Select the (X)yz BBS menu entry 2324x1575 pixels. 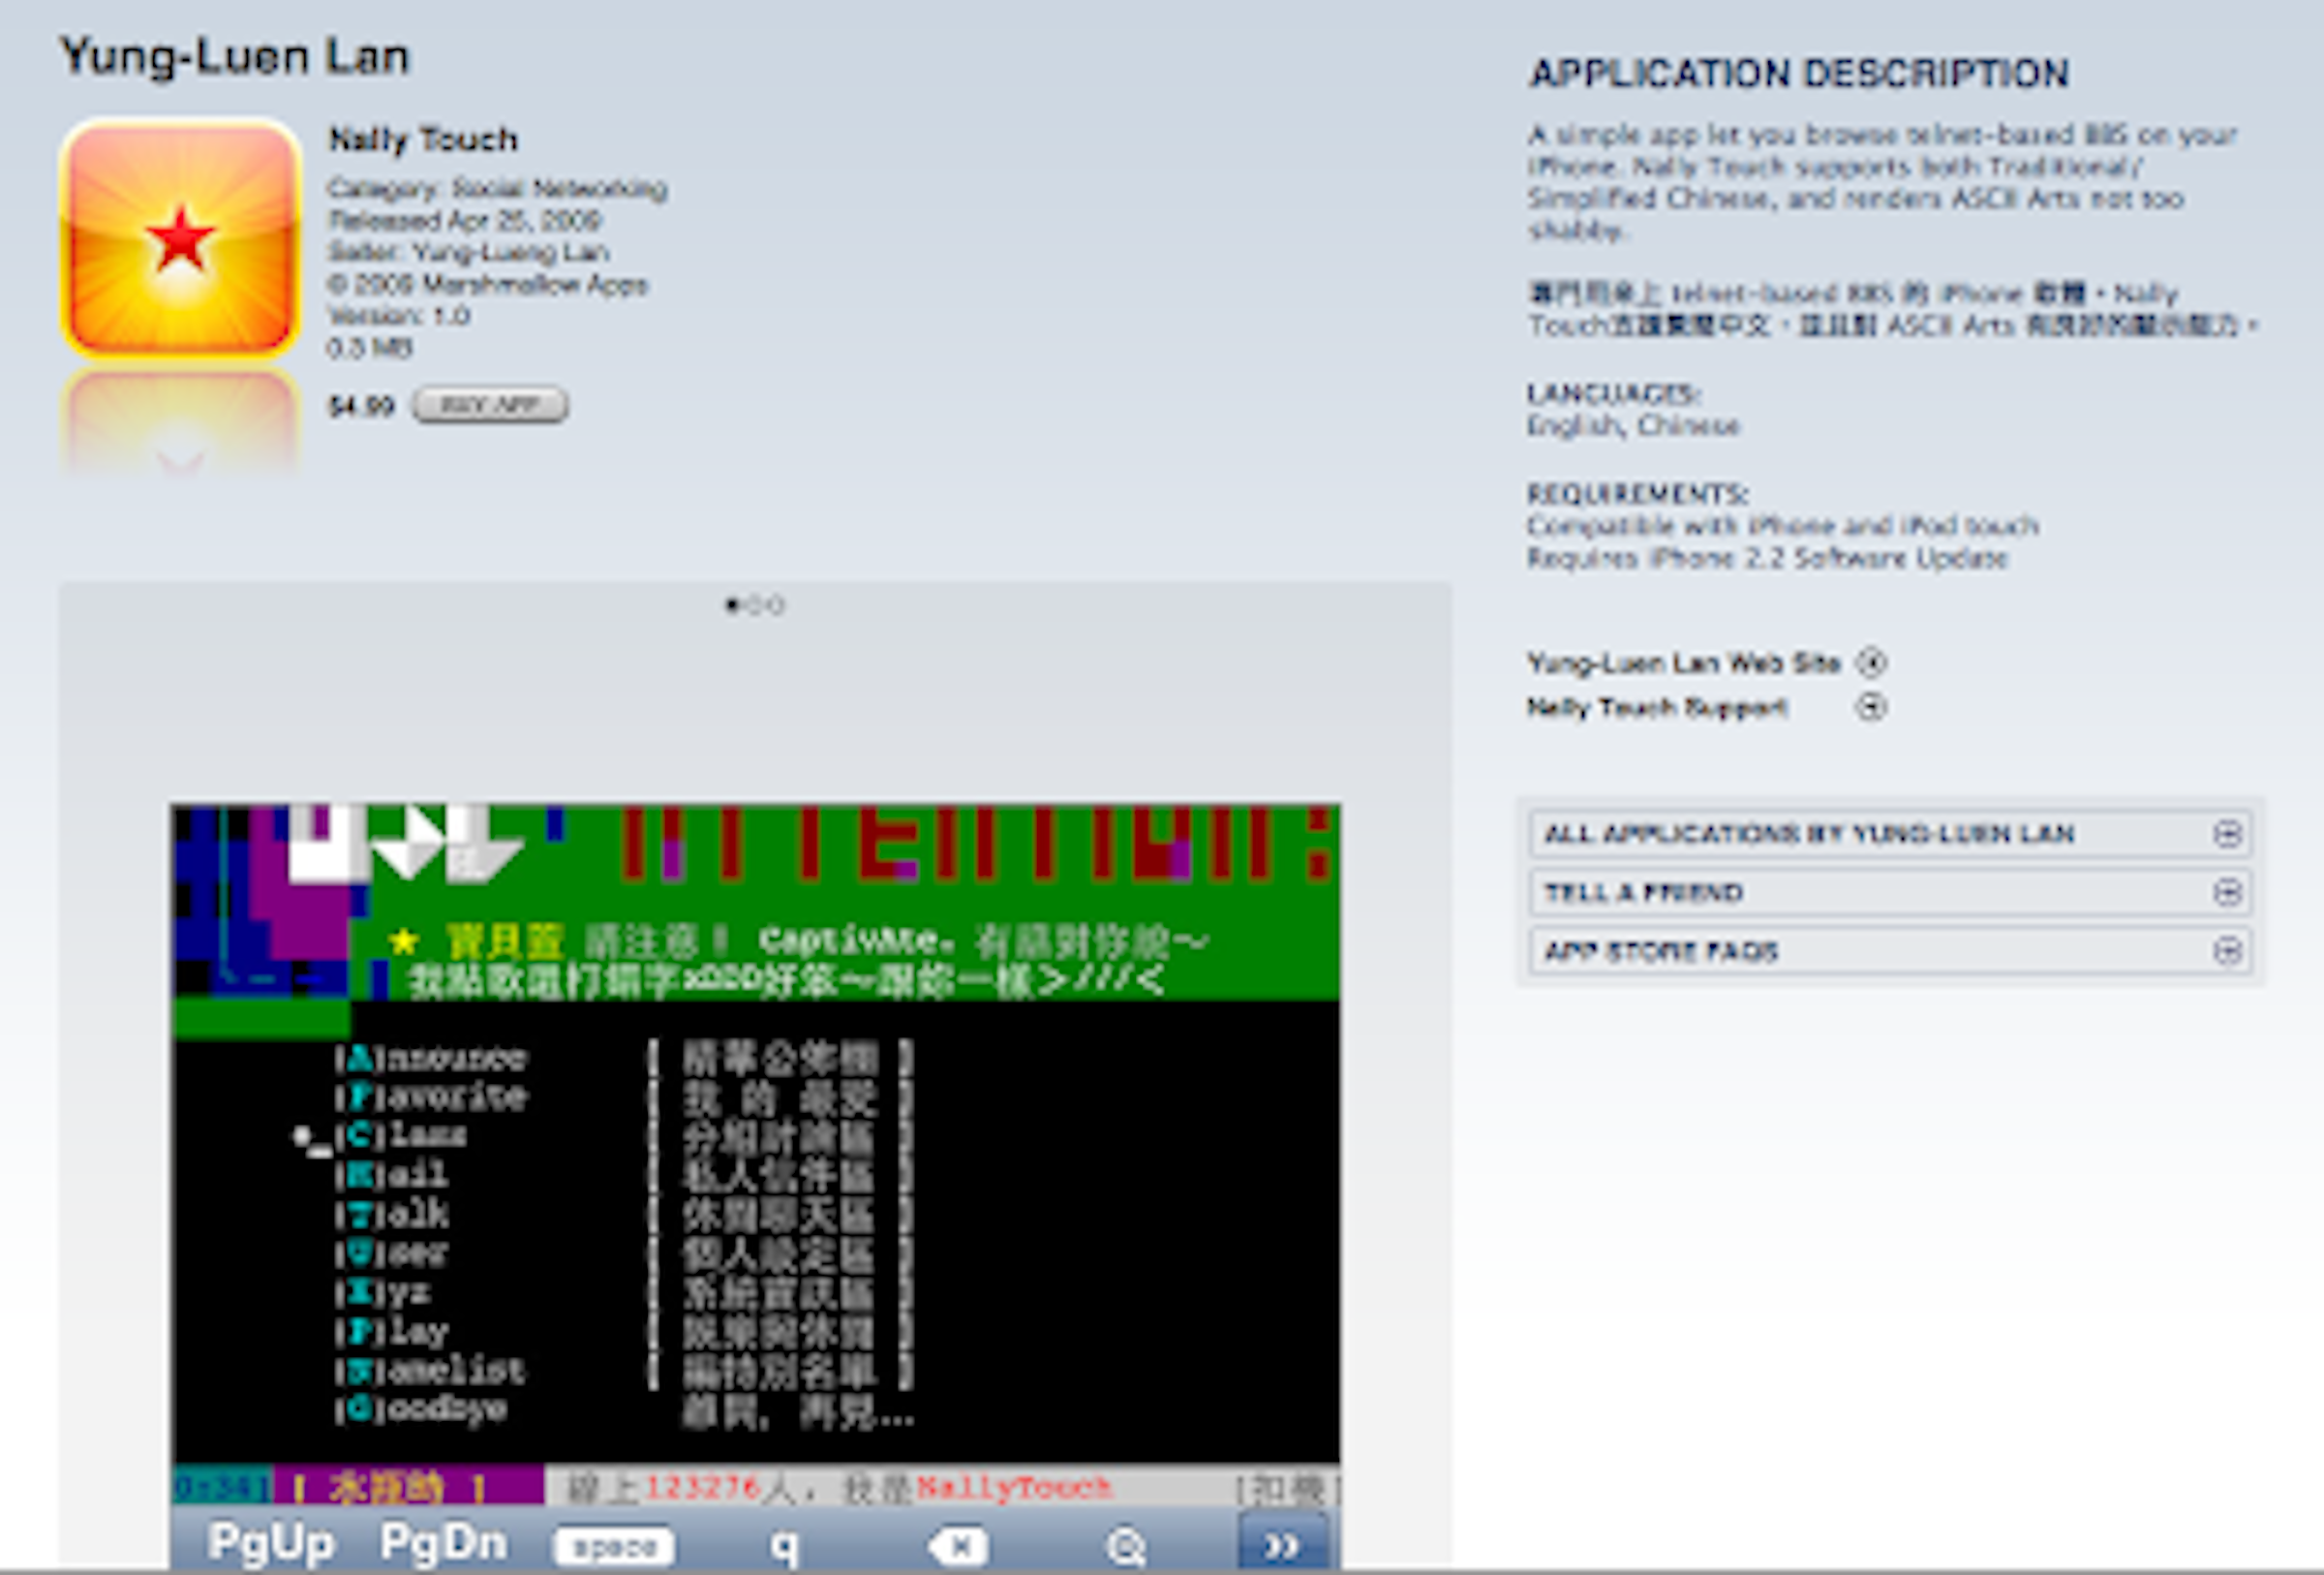tap(382, 1291)
